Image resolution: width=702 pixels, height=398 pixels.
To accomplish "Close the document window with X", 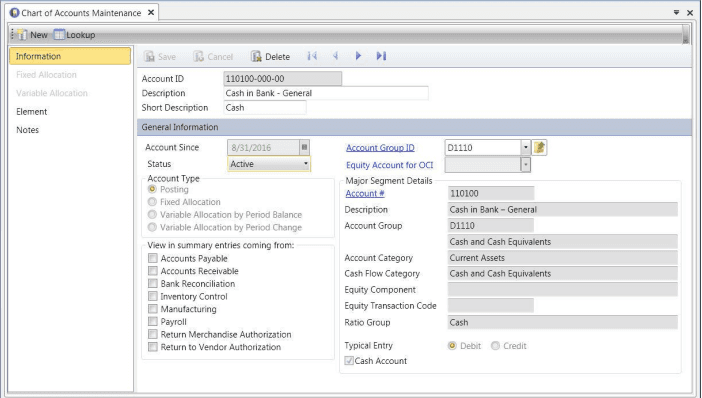I will coord(690,13).
